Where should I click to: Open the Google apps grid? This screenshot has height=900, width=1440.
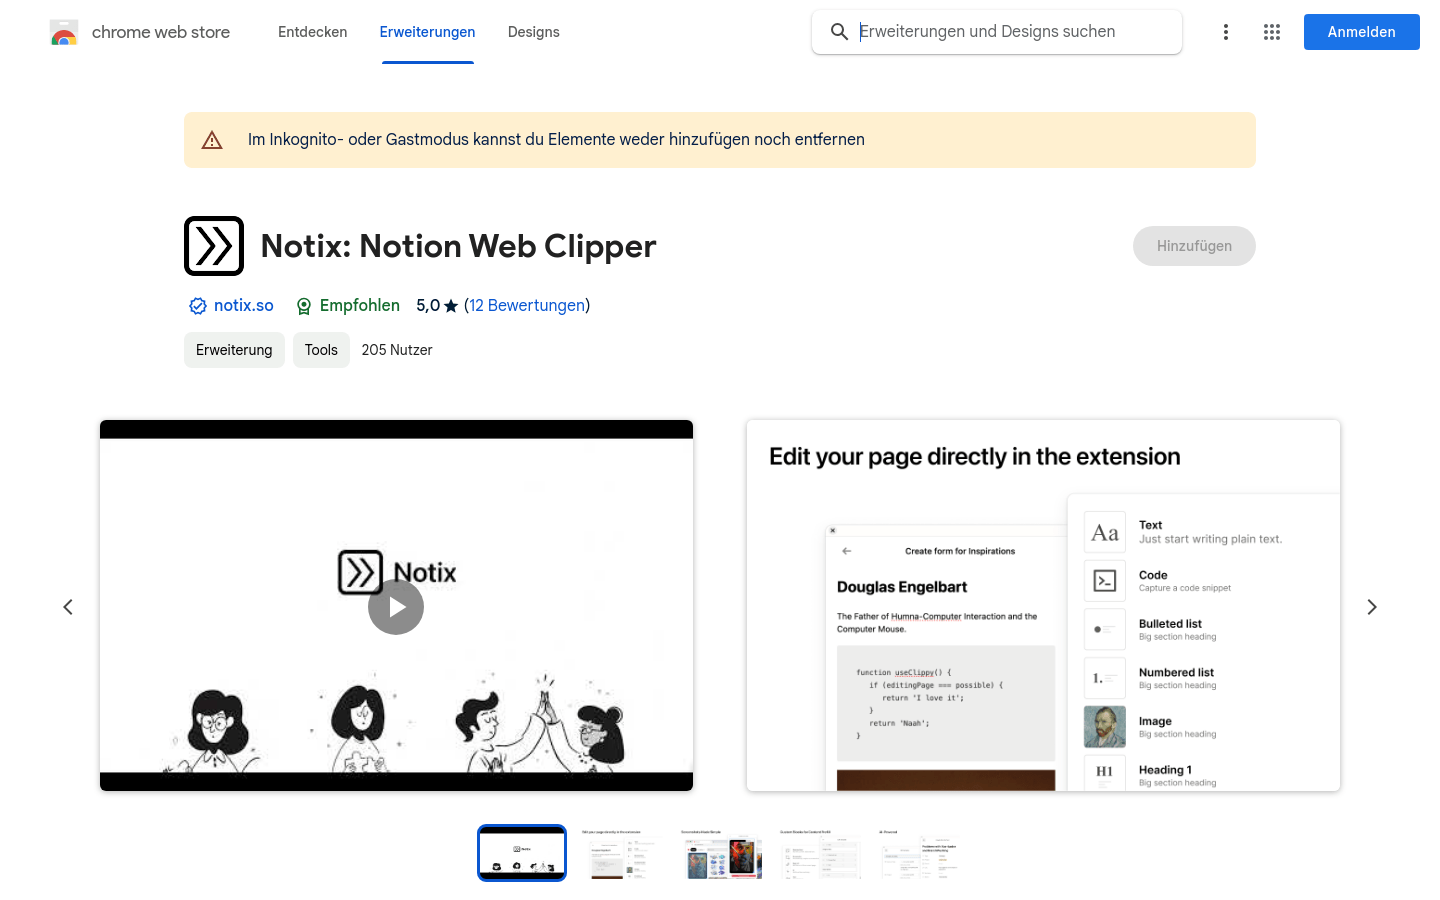pyautogui.click(x=1272, y=32)
